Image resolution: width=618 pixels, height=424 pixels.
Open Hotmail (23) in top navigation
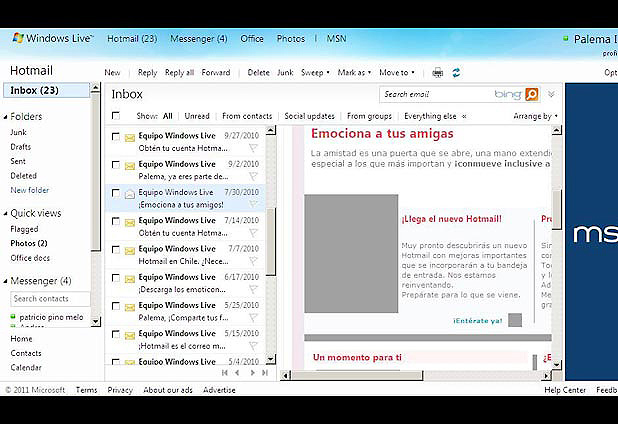[132, 39]
